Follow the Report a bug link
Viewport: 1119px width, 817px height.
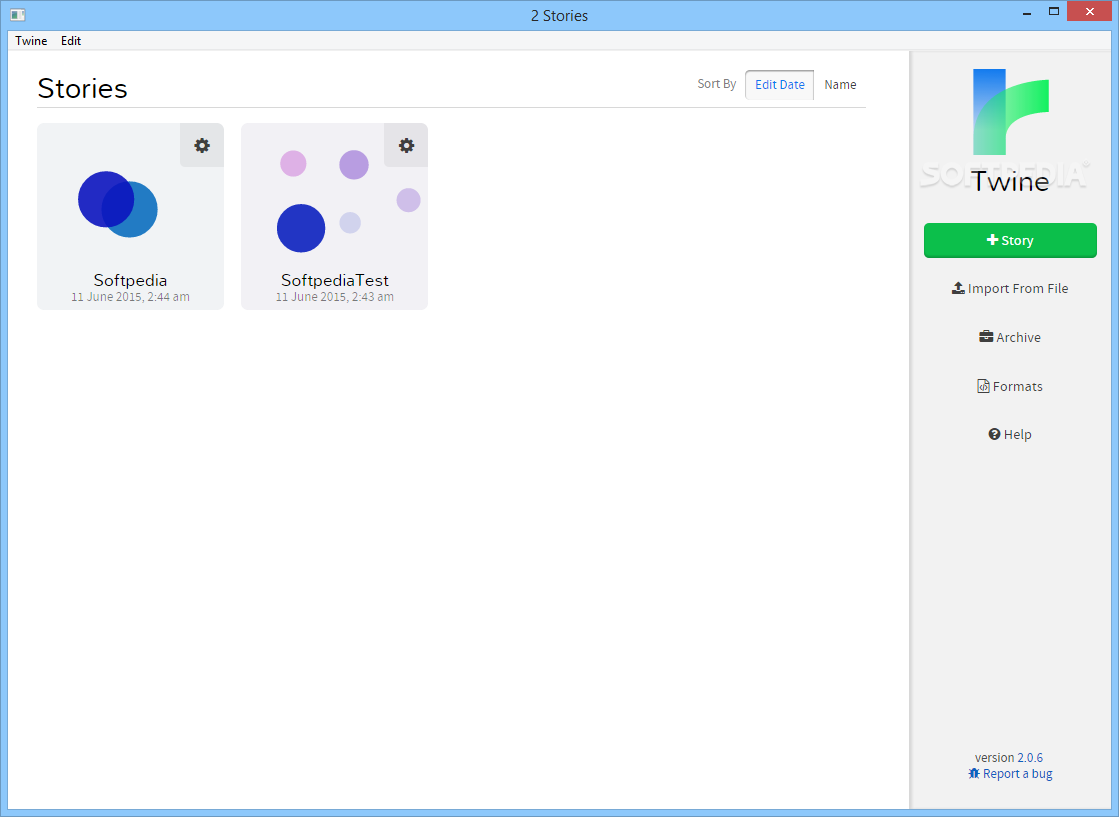coord(1010,773)
